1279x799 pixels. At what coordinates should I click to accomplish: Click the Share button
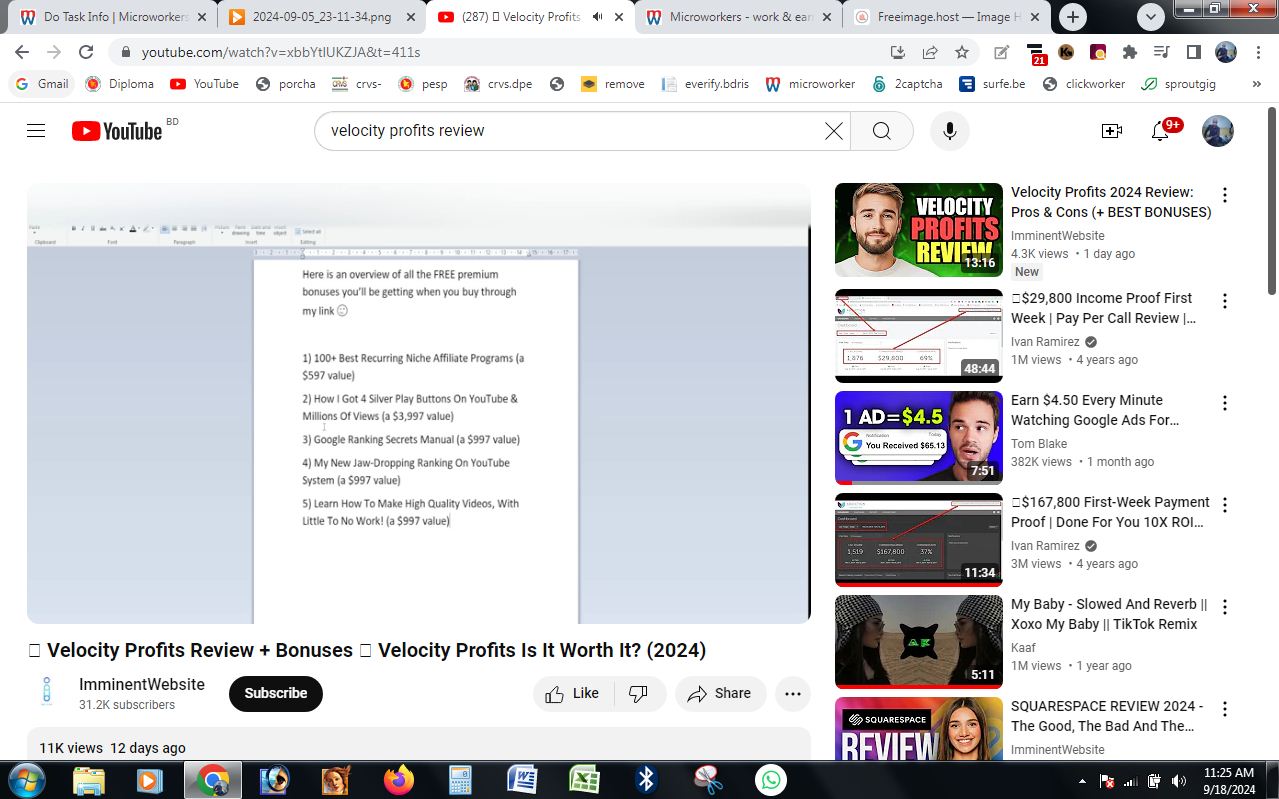tap(720, 693)
